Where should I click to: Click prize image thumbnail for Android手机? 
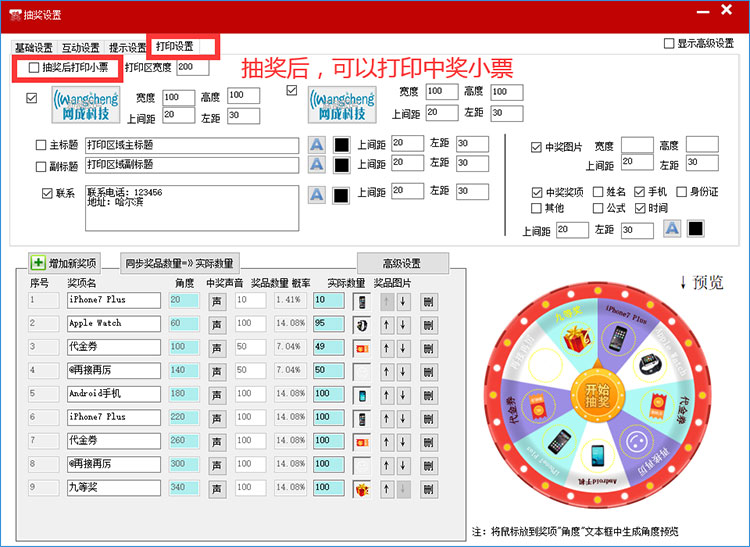pyautogui.click(x=362, y=395)
